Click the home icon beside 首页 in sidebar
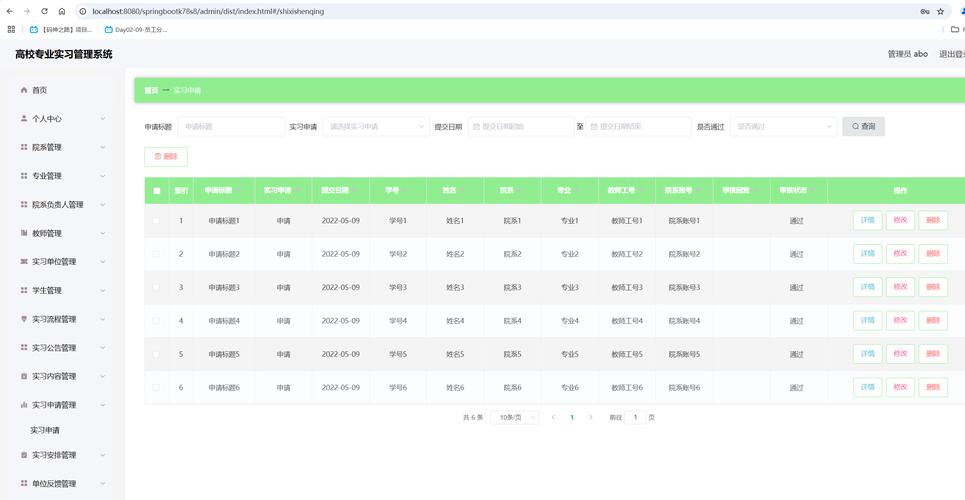 (x=24, y=90)
